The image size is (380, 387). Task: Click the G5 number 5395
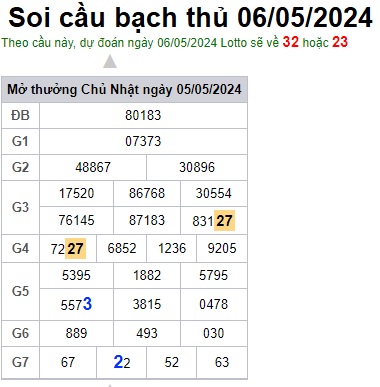(76, 275)
